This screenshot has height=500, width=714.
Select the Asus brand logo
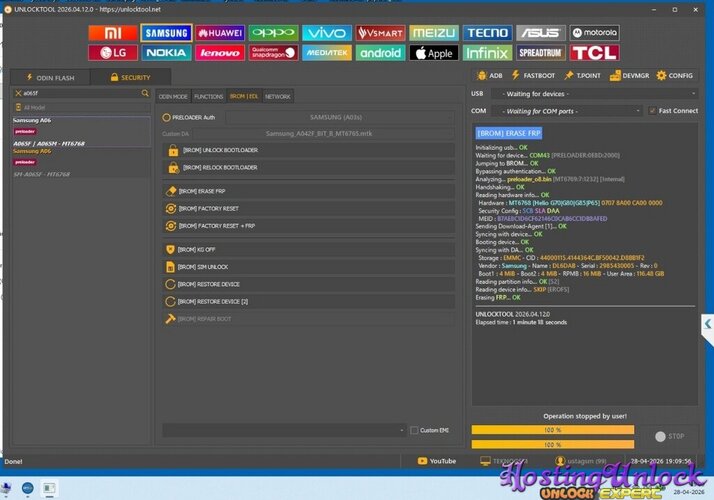click(x=541, y=33)
